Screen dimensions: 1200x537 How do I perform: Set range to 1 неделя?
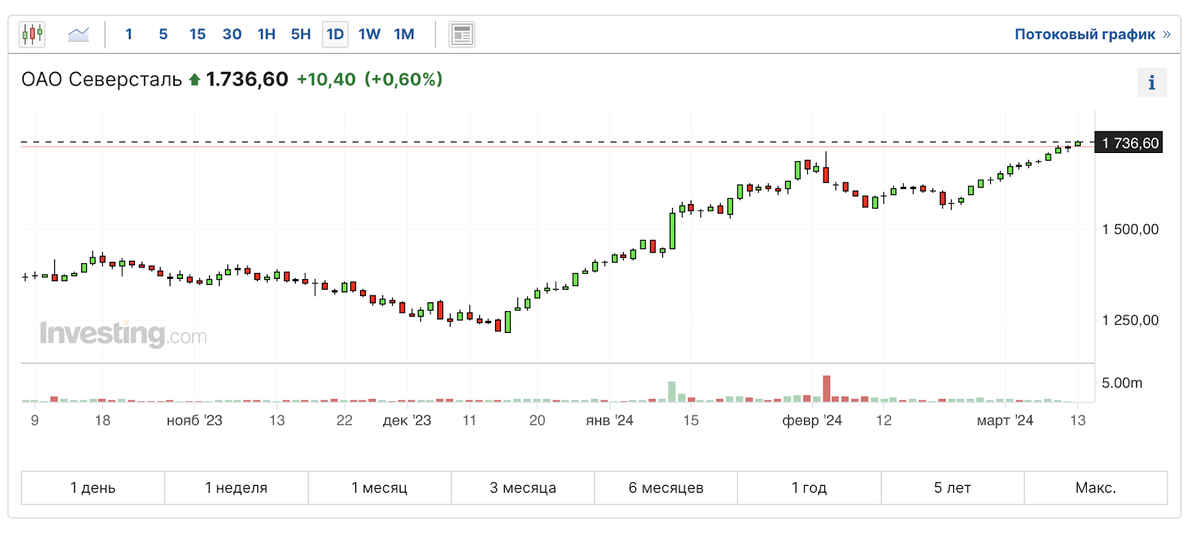(236, 488)
